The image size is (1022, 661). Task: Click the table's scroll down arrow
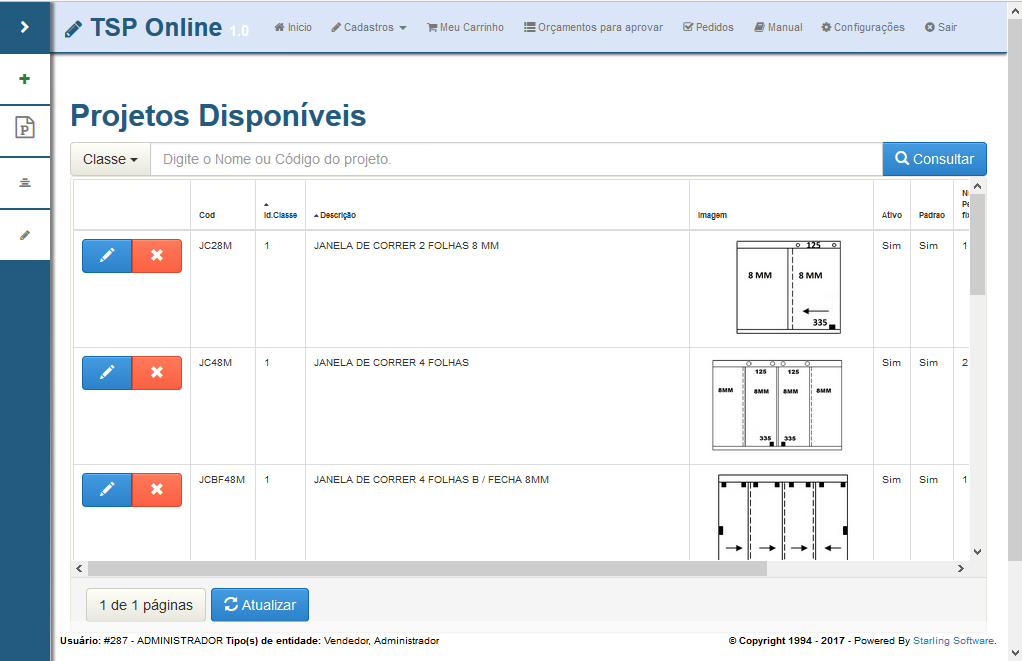(977, 551)
